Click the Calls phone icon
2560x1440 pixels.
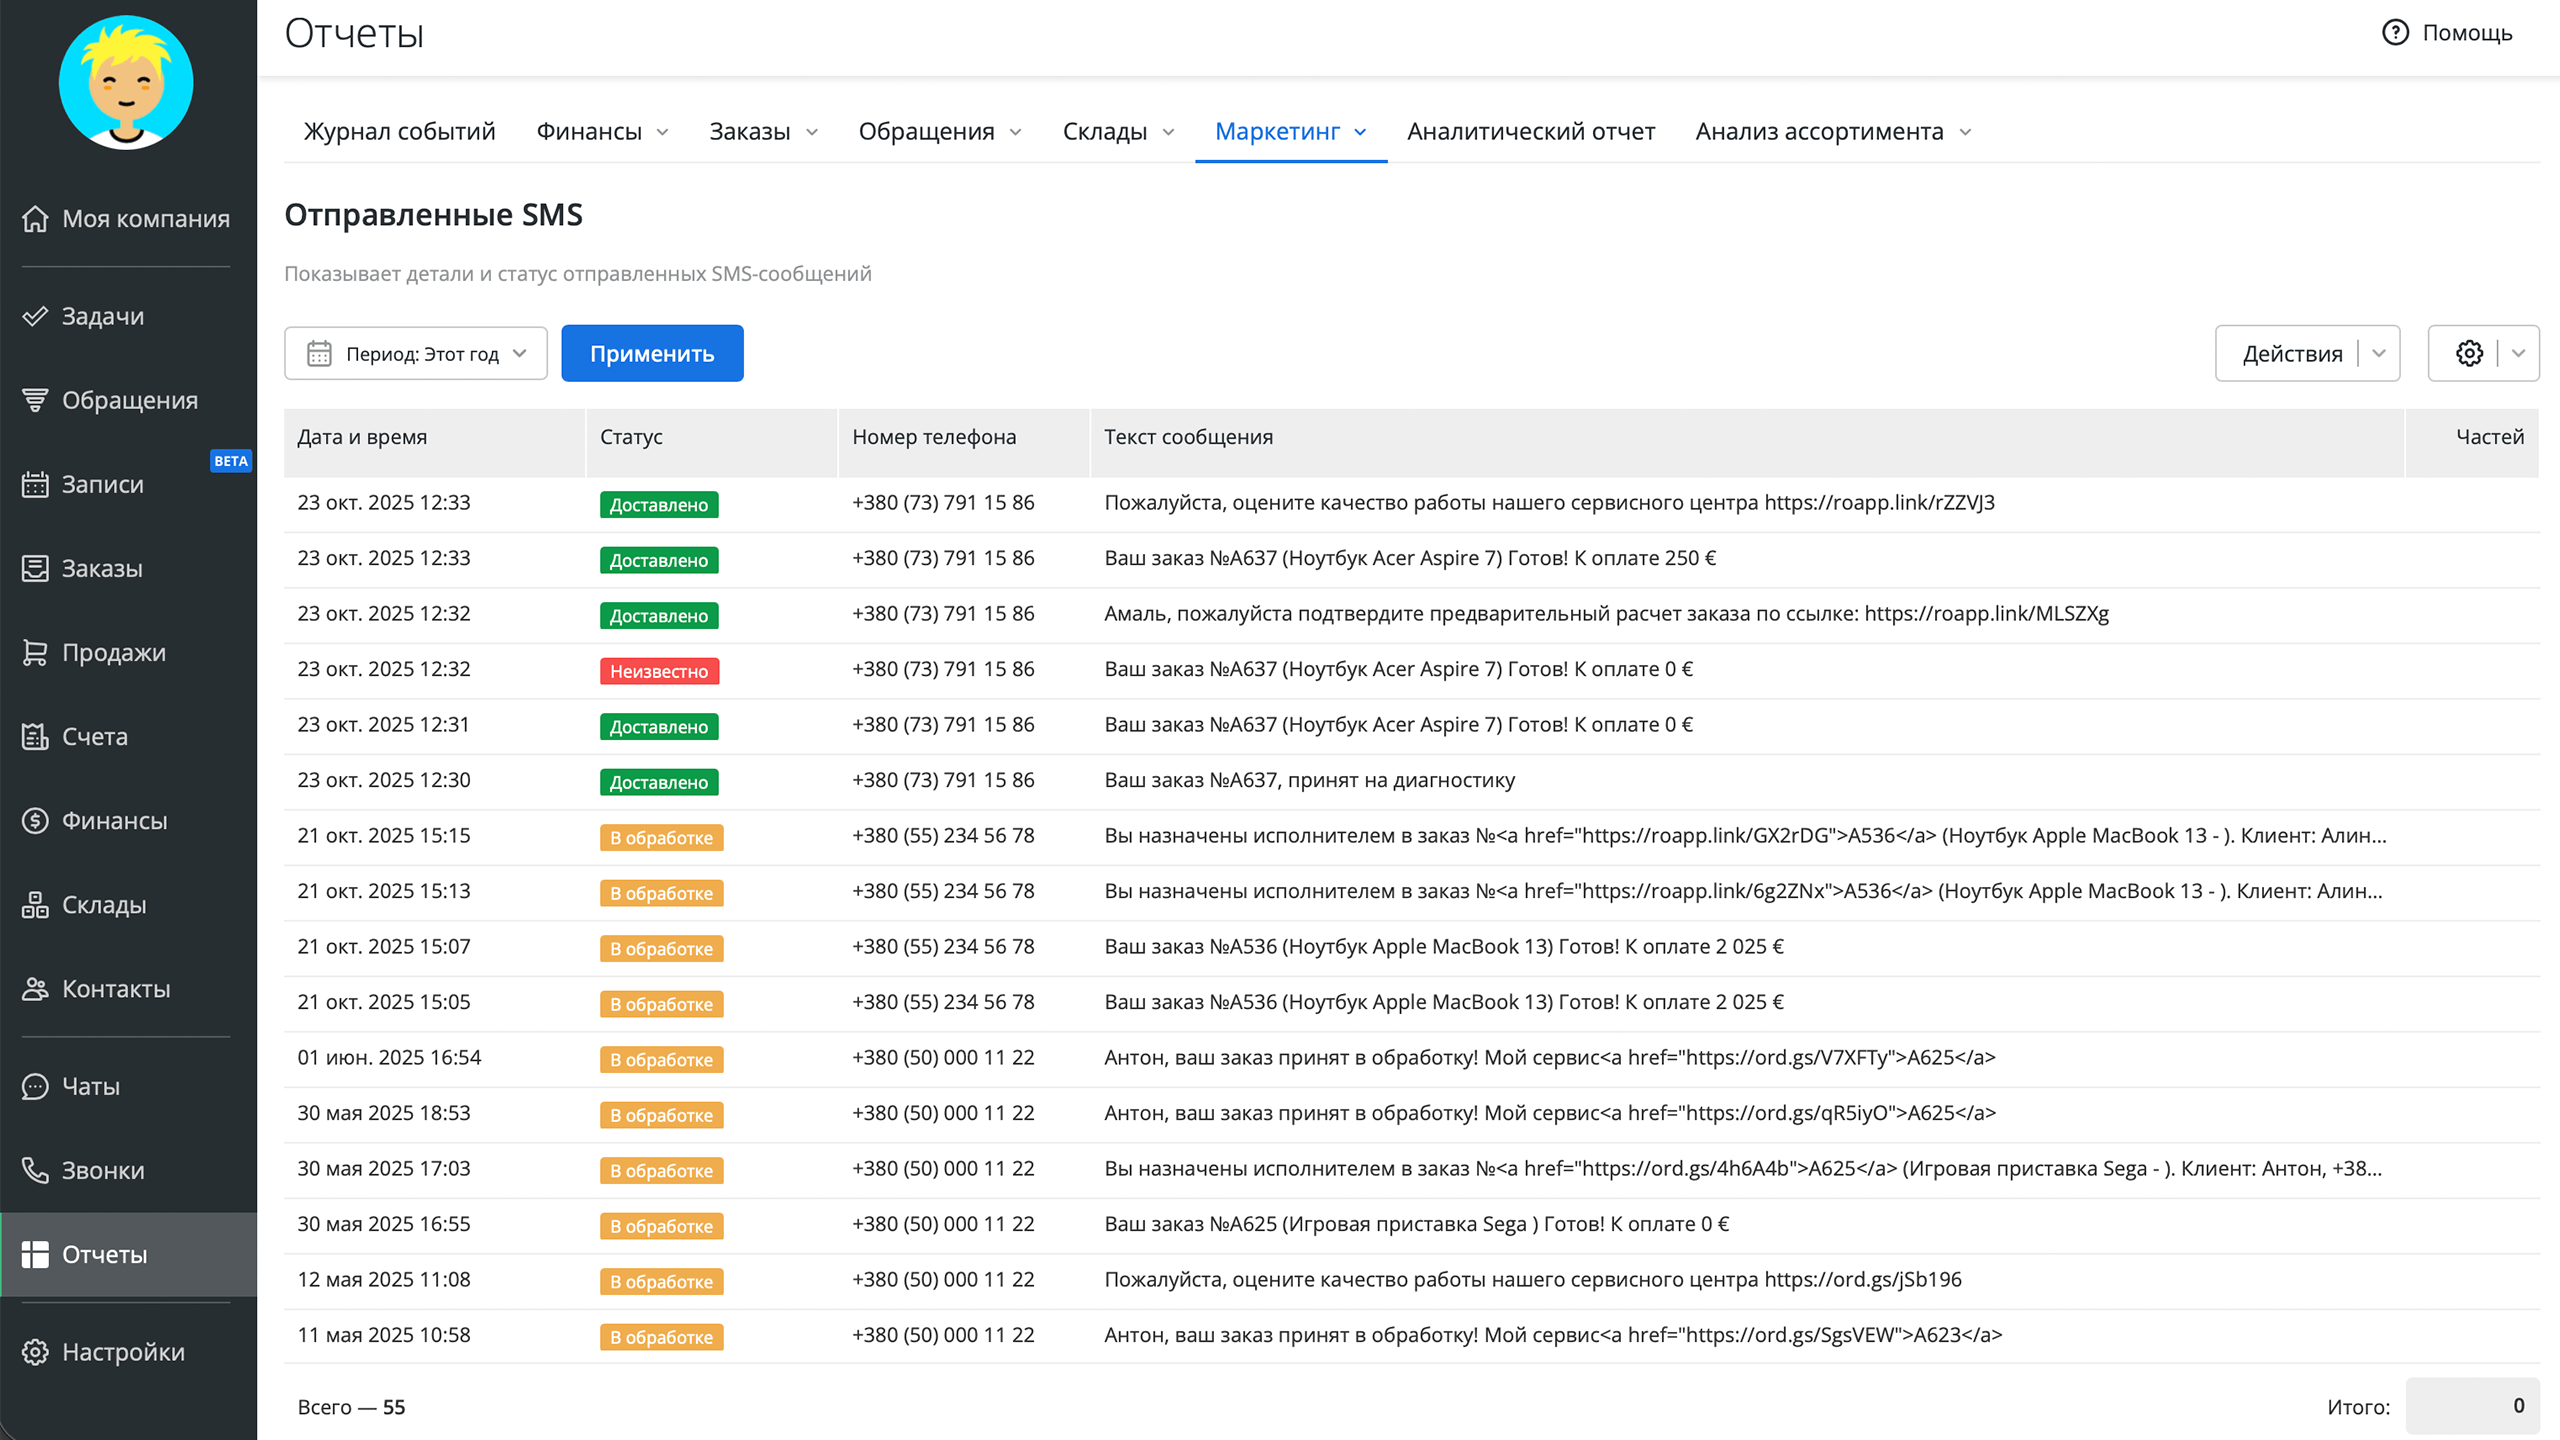coord(35,1170)
